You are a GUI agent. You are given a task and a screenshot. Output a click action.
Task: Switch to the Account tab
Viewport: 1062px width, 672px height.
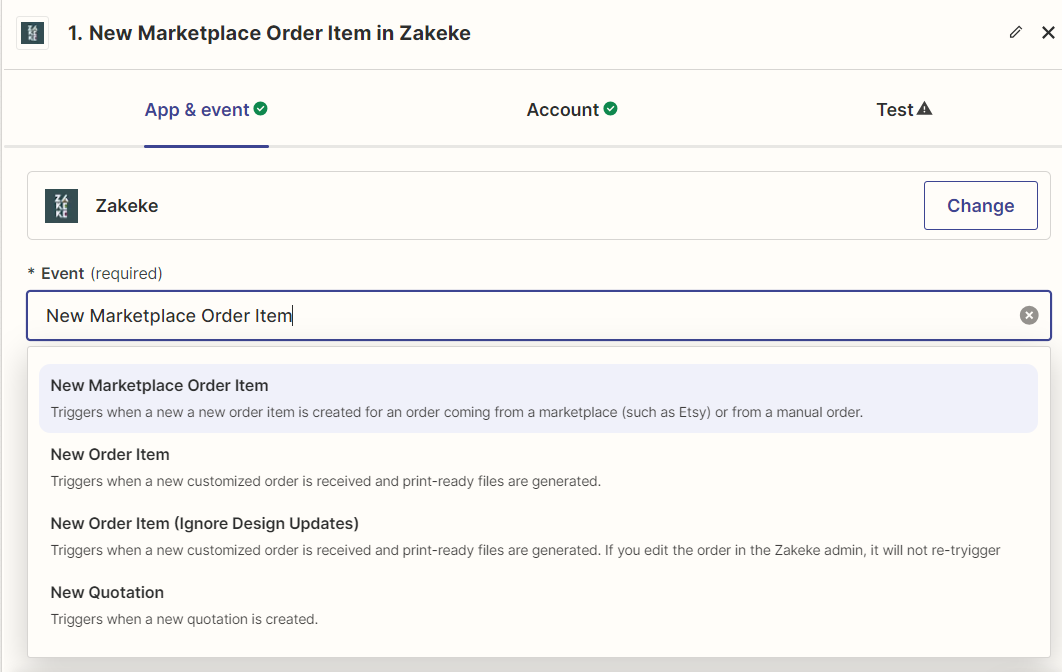(x=572, y=110)
